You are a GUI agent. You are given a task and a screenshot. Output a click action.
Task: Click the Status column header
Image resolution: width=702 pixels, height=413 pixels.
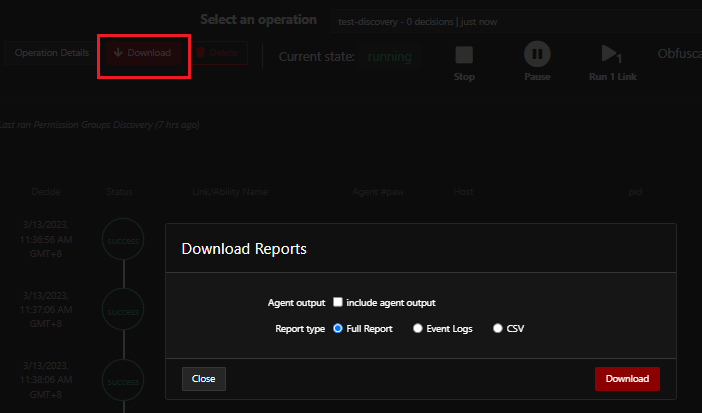point(120,192)
